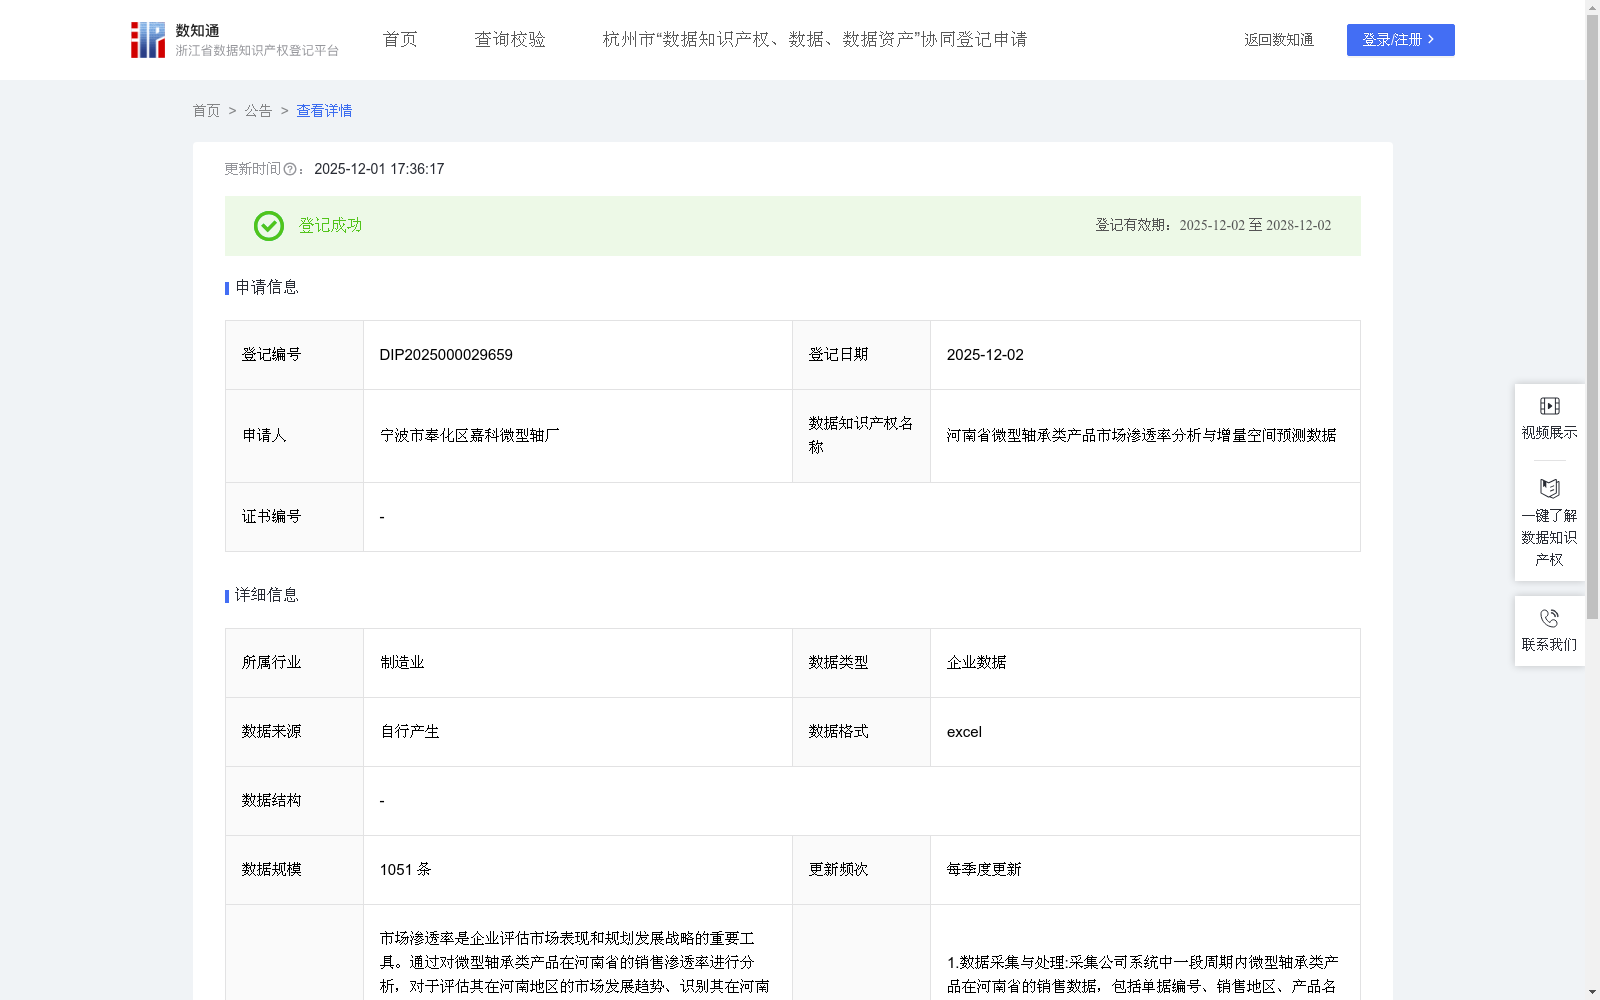Click the help icon beside 更新时间
Screen dimensions: 1600x1000
(x=290, y=170)
